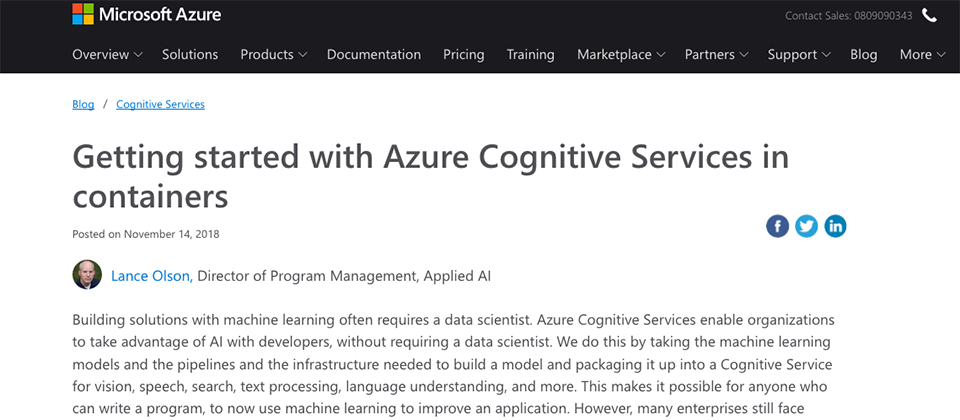The image size is (960, 420).
Task: Share article on LinkedIn icon
Action: click(x=835, y=227)
